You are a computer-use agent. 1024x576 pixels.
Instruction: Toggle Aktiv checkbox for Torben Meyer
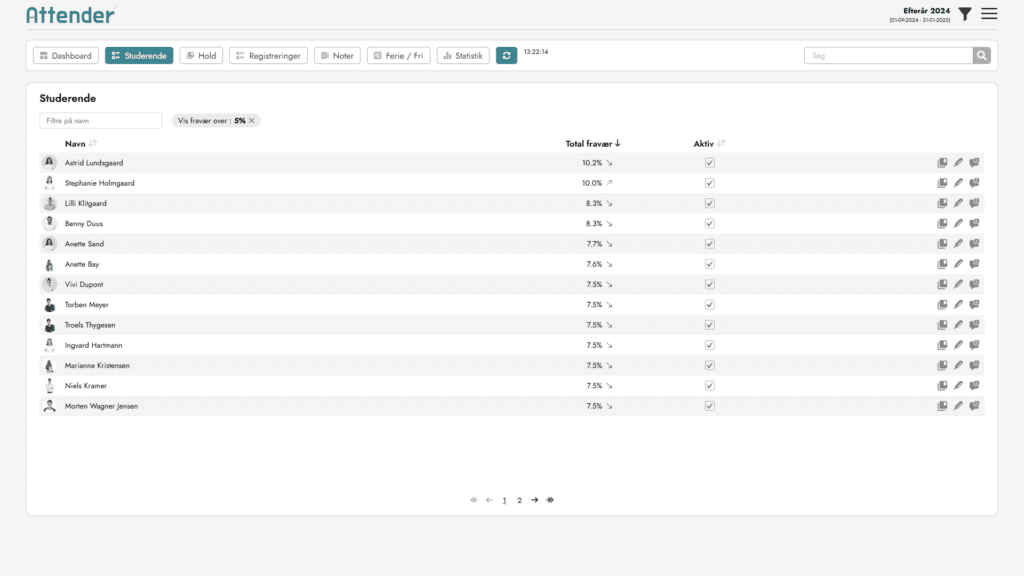709,305
